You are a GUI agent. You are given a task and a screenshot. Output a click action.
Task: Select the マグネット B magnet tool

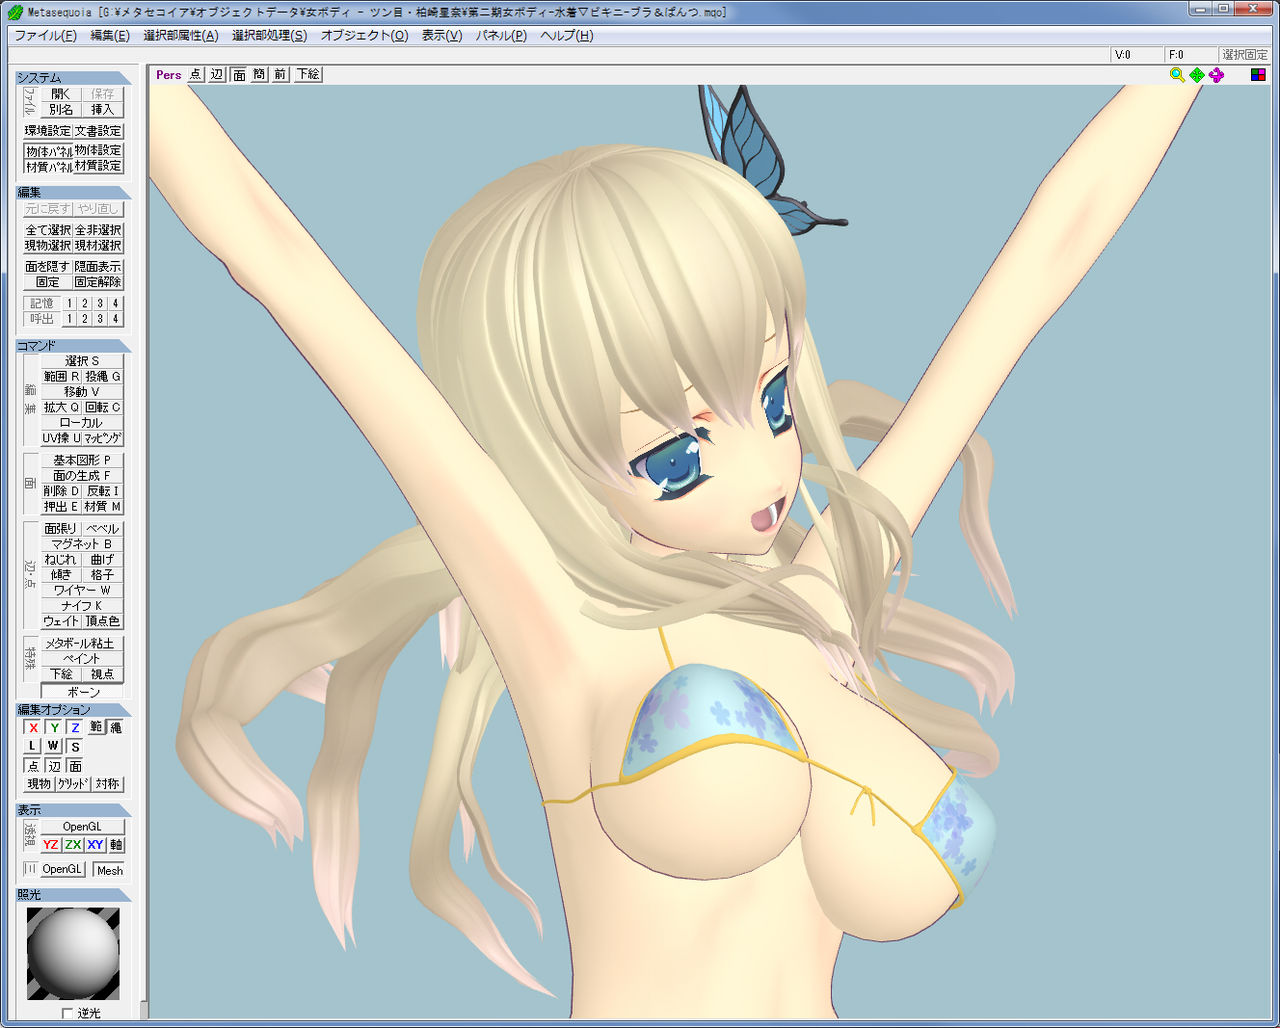[82, 544]
